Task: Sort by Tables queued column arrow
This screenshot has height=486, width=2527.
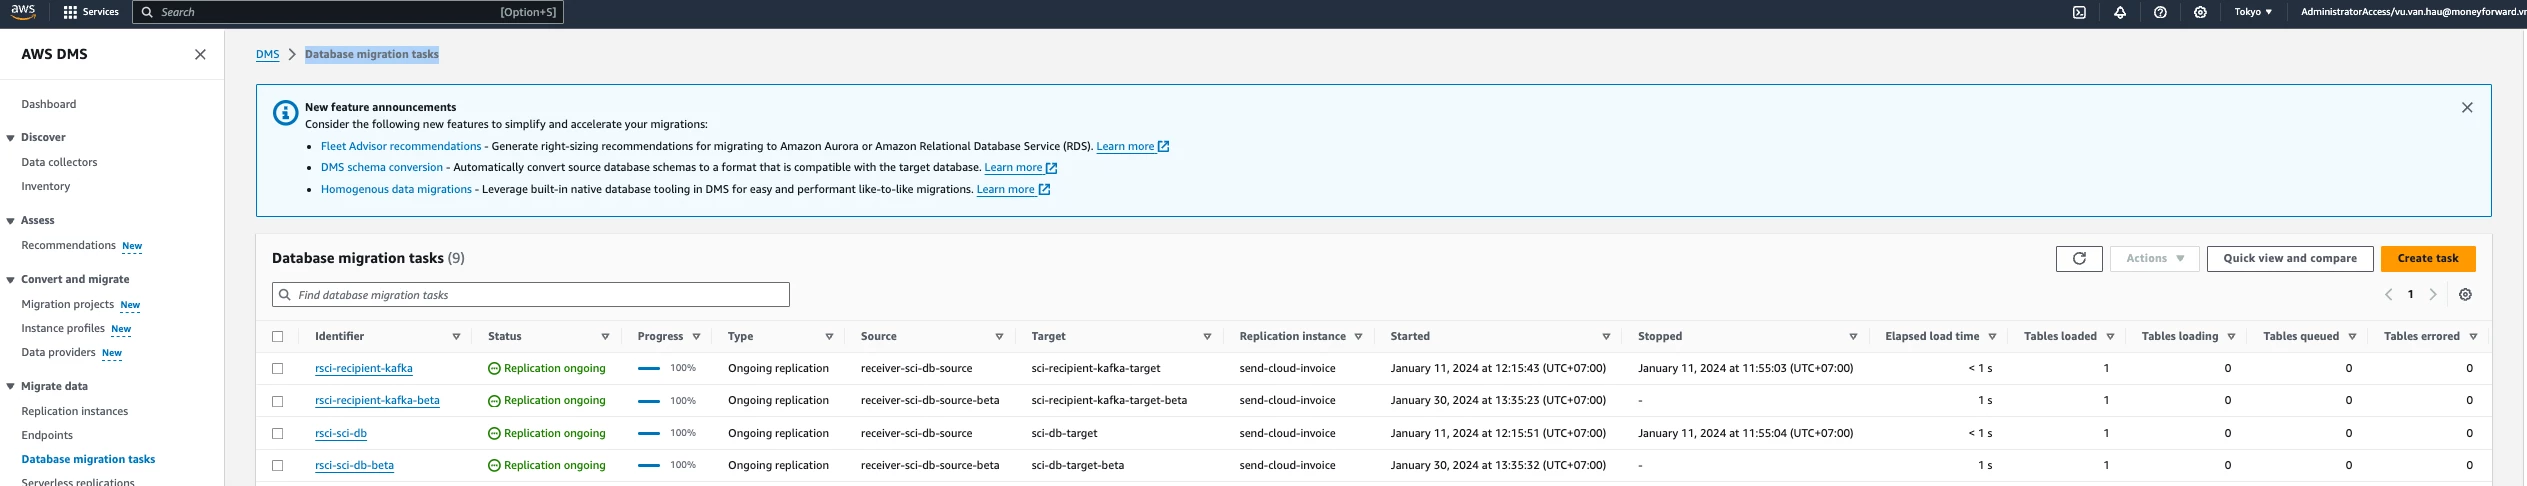Action: point(2352,337)
